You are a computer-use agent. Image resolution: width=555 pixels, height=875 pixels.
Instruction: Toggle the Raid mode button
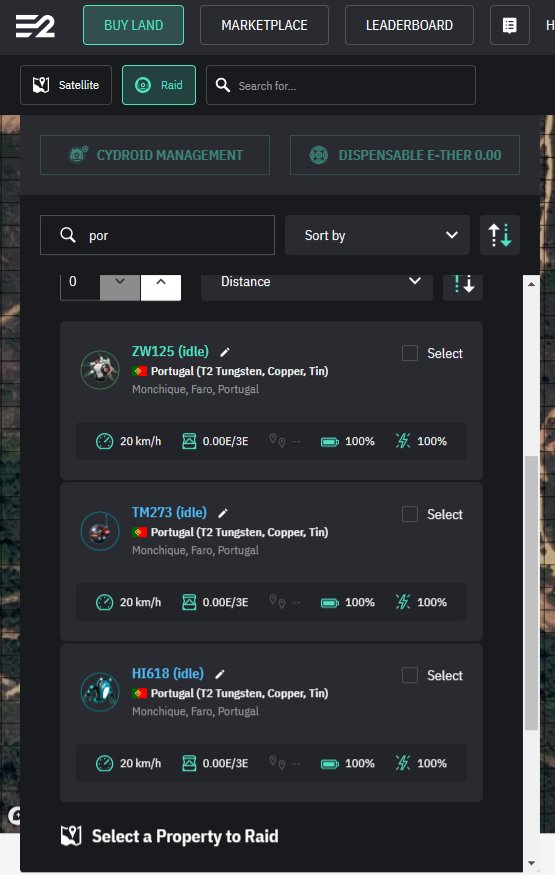pyautogui.click(x=159, y=85)
